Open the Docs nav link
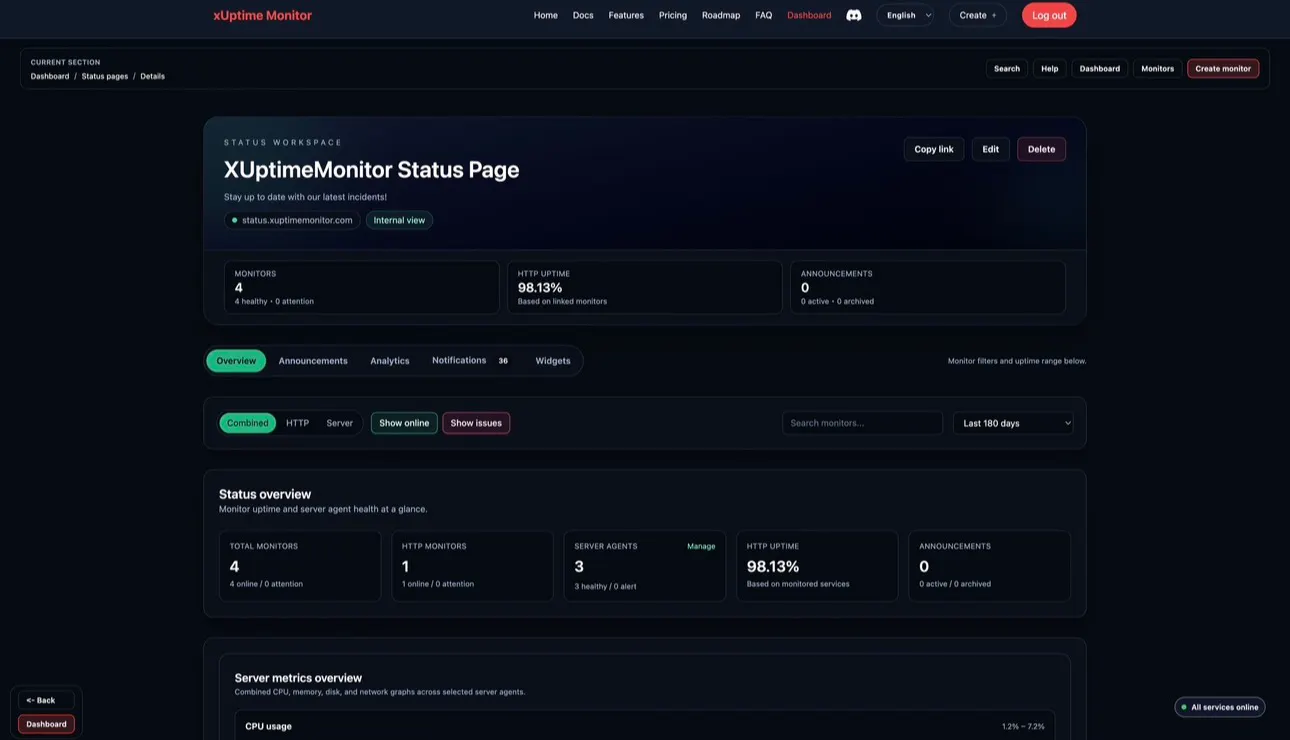The height and width of the screenshot is (740, 1290). [x=583, y=15]
